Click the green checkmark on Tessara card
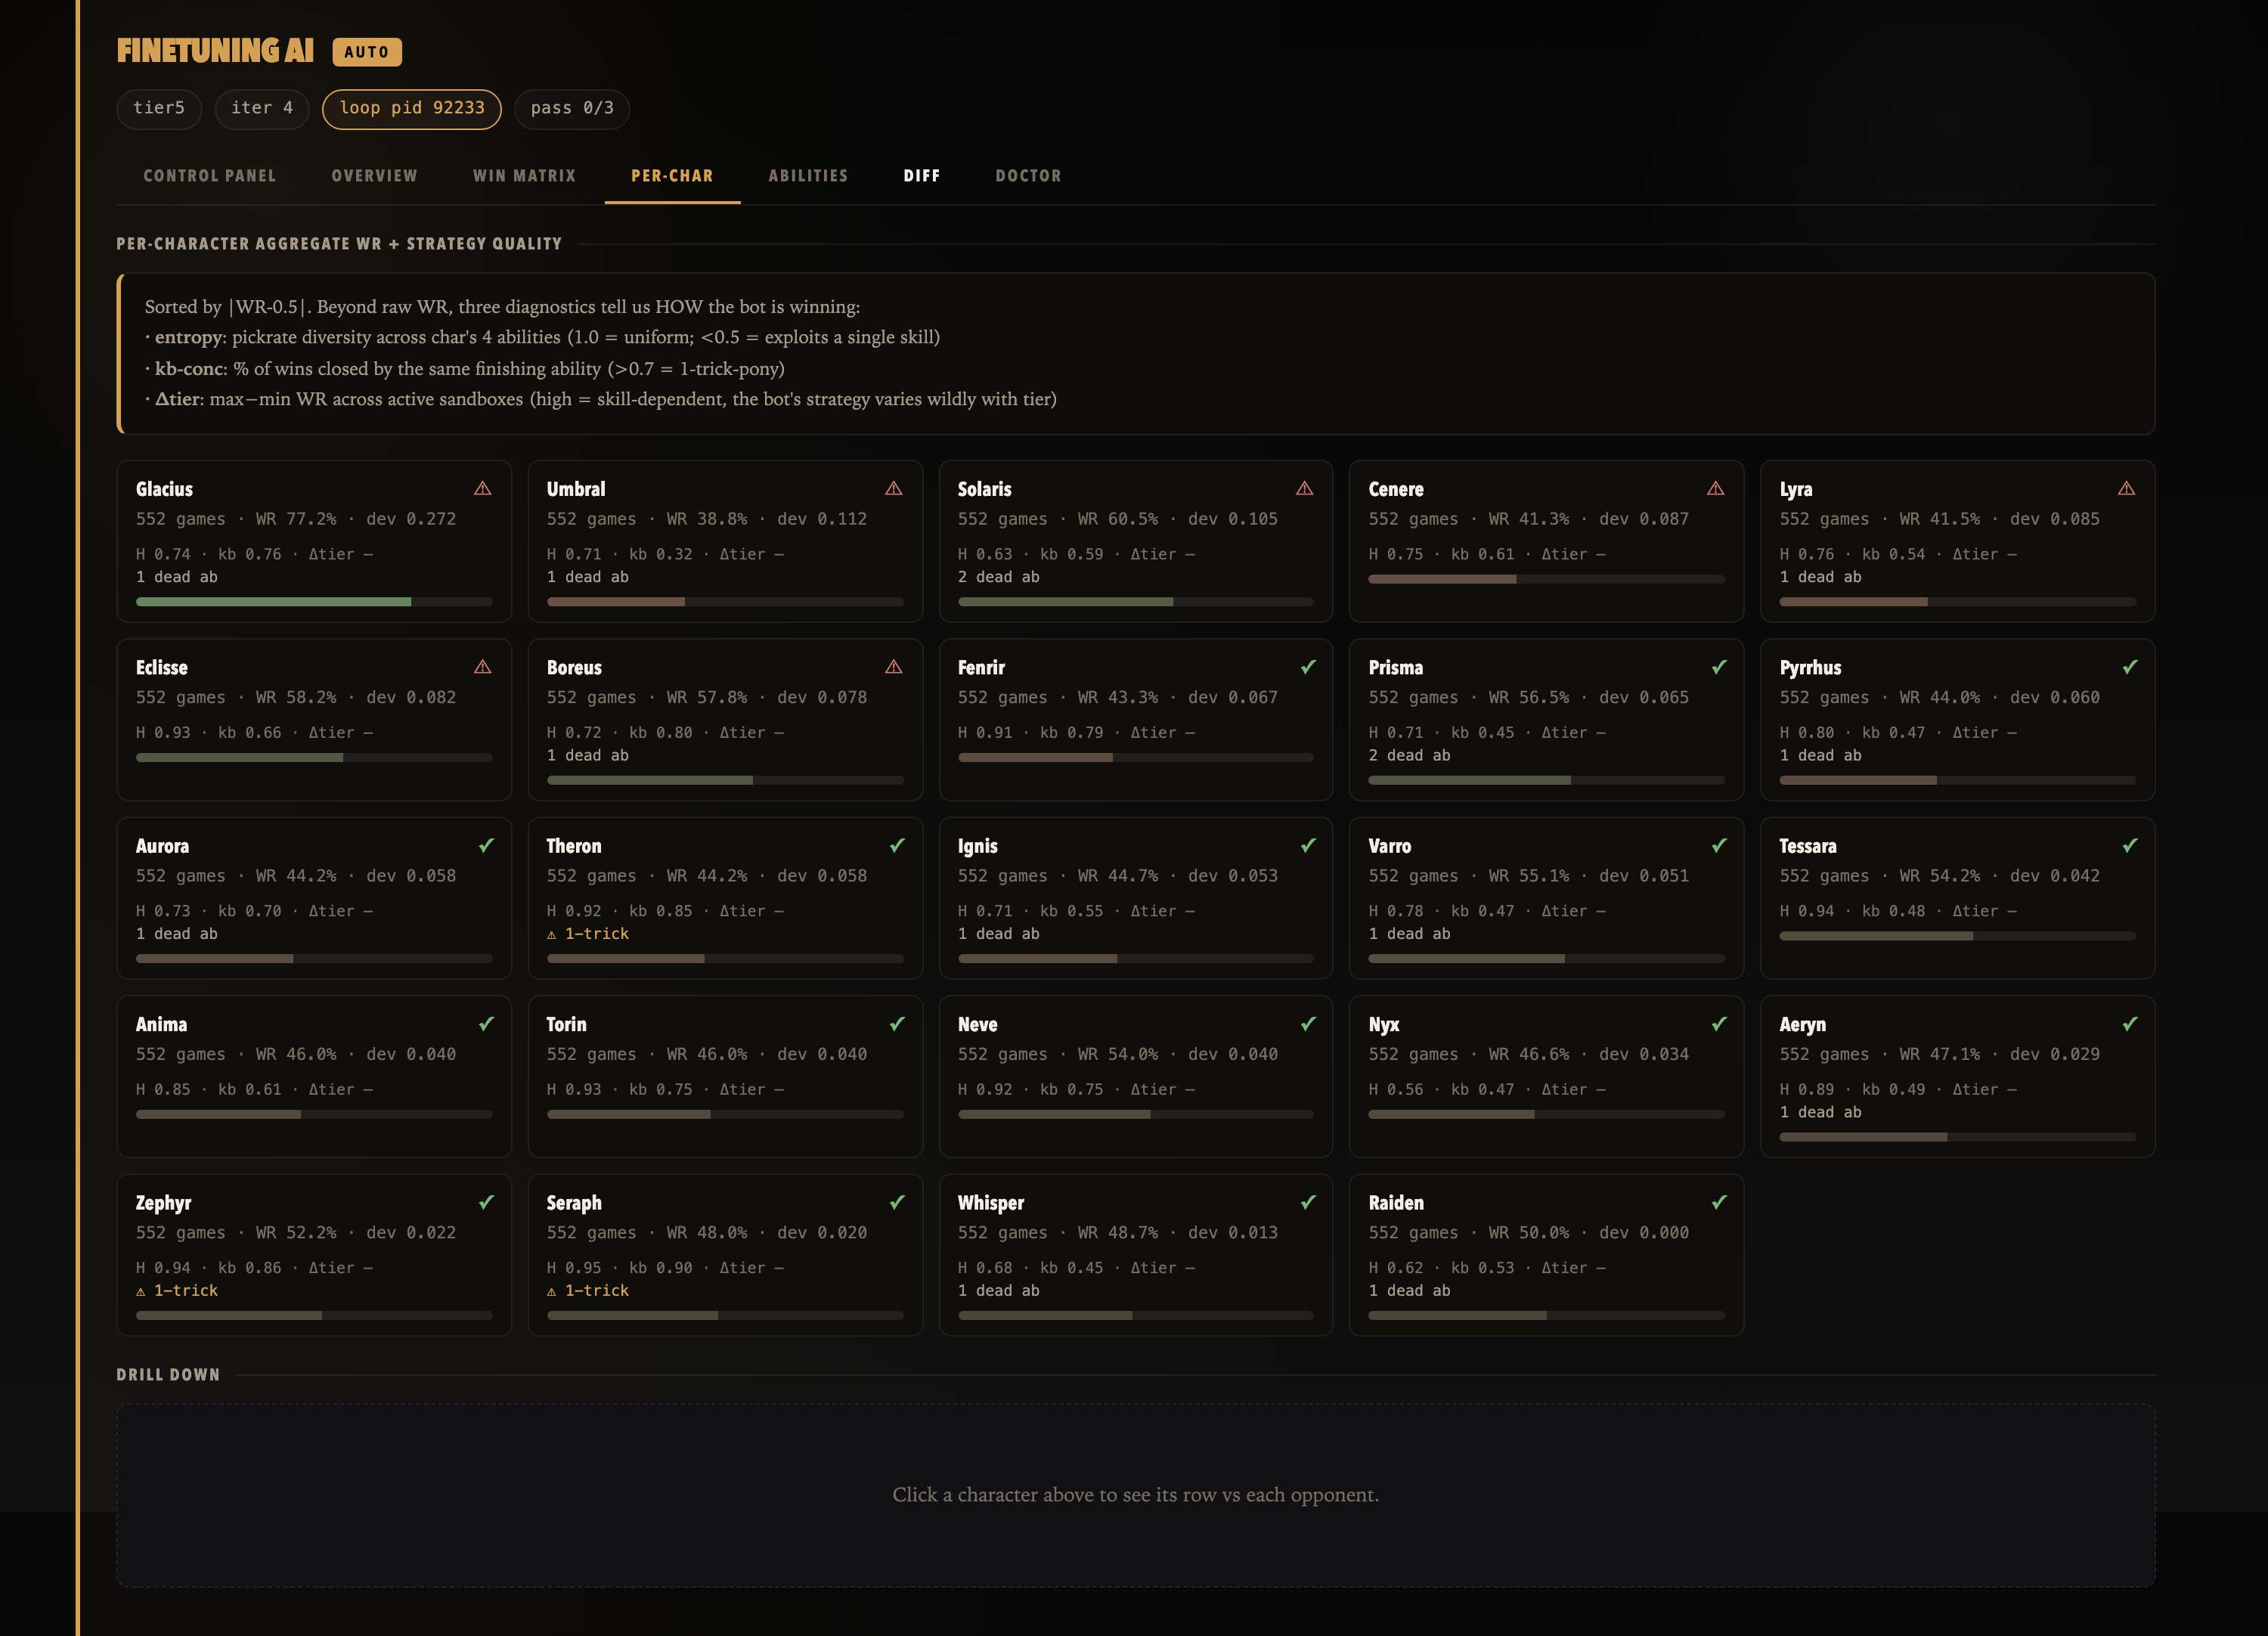This screenshot has width=2268, height=1636. pyautogui.click(x=2130, y=845)
